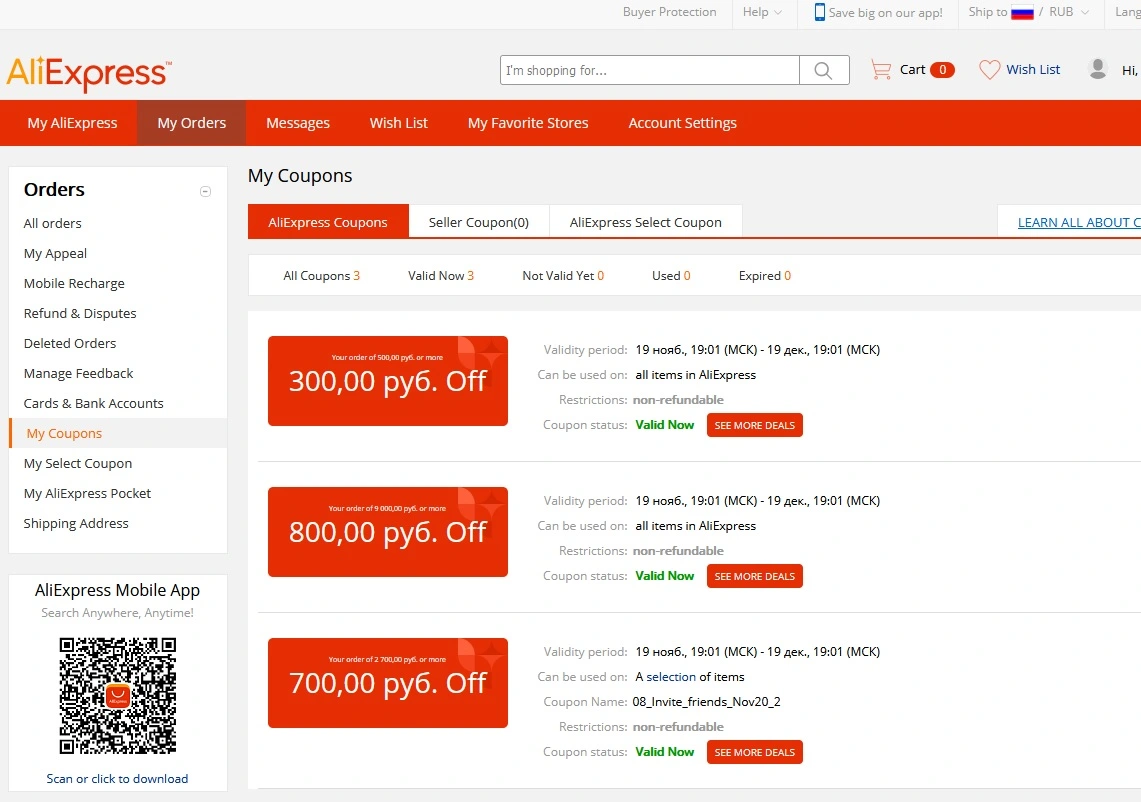Filter by Used coupons

pyautogui.click(x=671, y=276)
